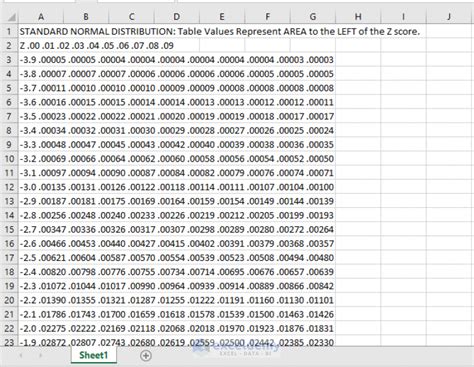Click the row beginning with -3.7

tap(177, 88)
